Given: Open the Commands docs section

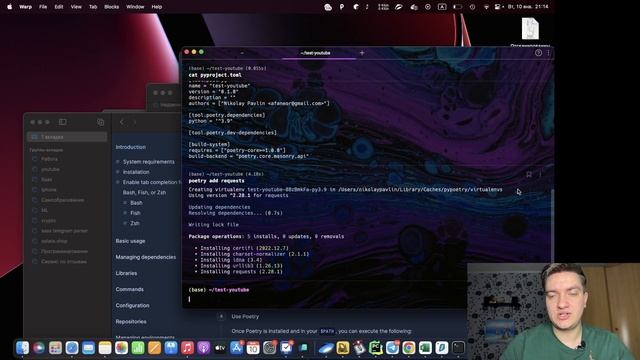Looking at the screenshot, I should click(x=129, y=289).
